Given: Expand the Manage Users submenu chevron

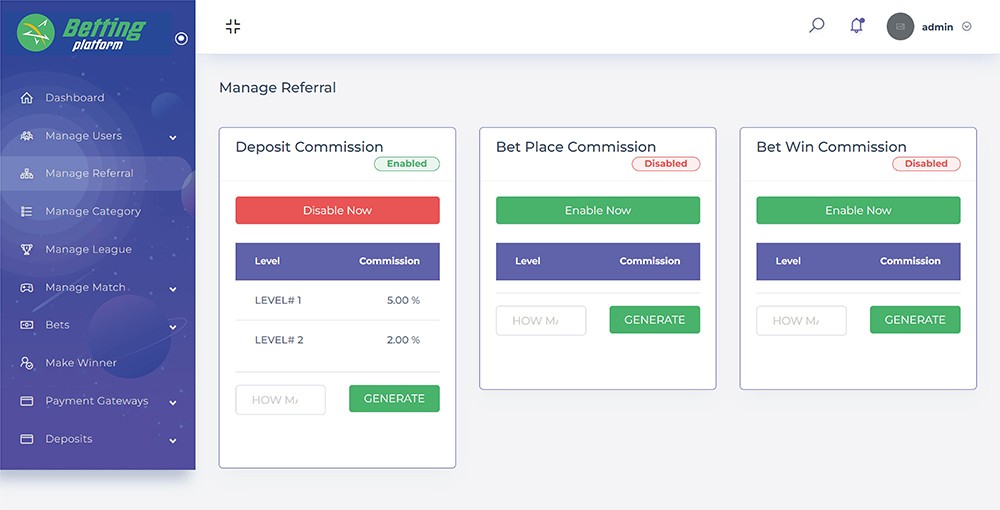Looking at the screenshot, I should coord(173,137).
